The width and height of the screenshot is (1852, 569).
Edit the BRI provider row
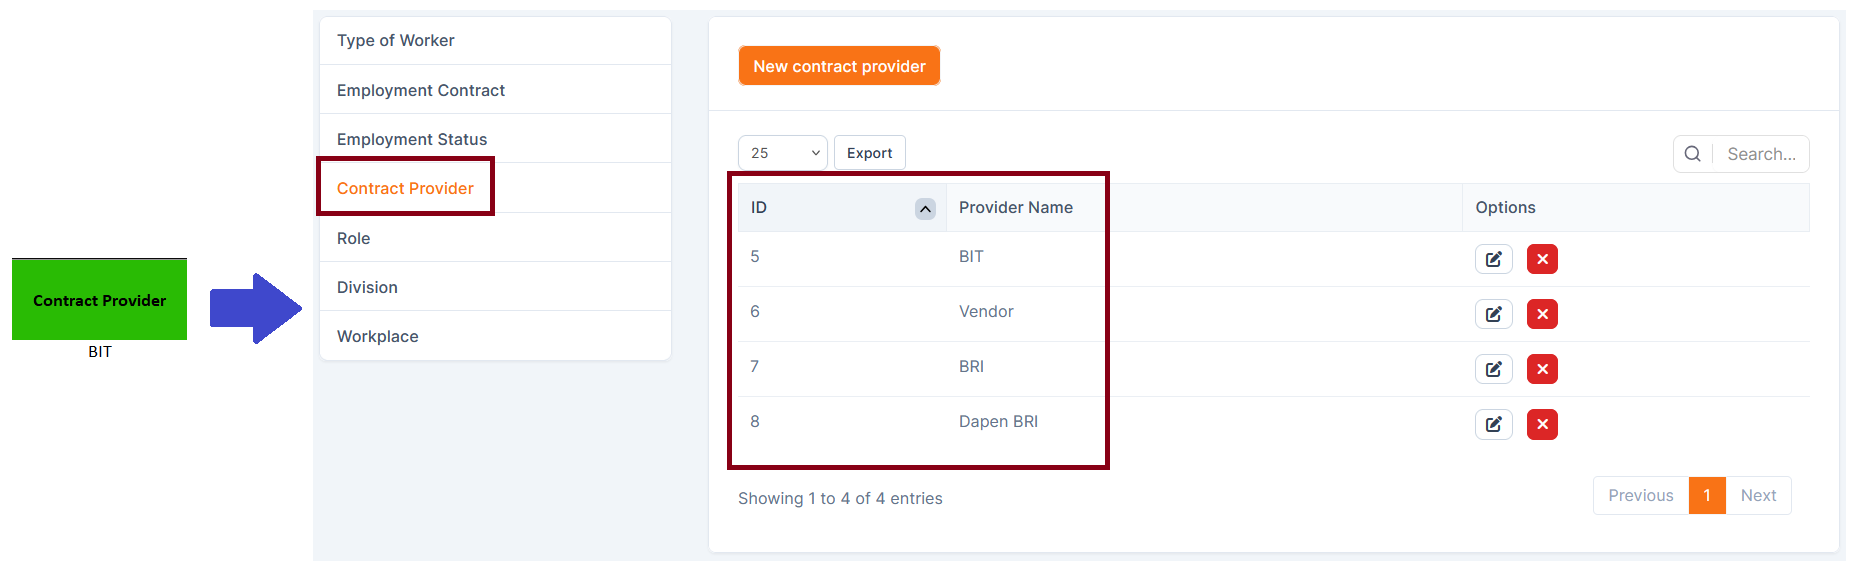[x=1493, y=369]
